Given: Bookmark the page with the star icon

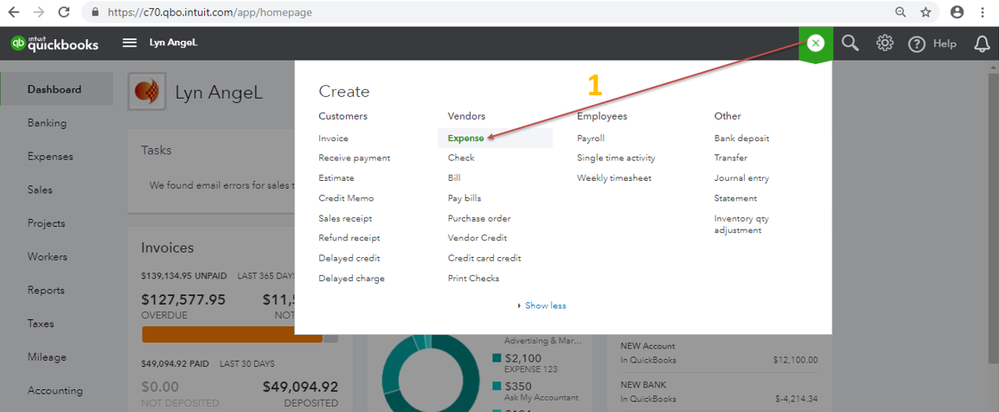Looking at the screenshot, I should [926, 12].
